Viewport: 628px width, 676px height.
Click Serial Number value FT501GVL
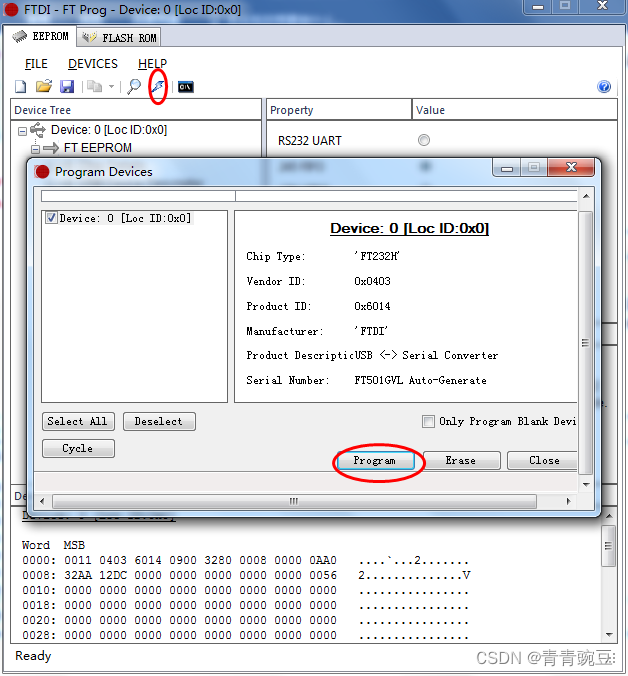pos(378,380)
